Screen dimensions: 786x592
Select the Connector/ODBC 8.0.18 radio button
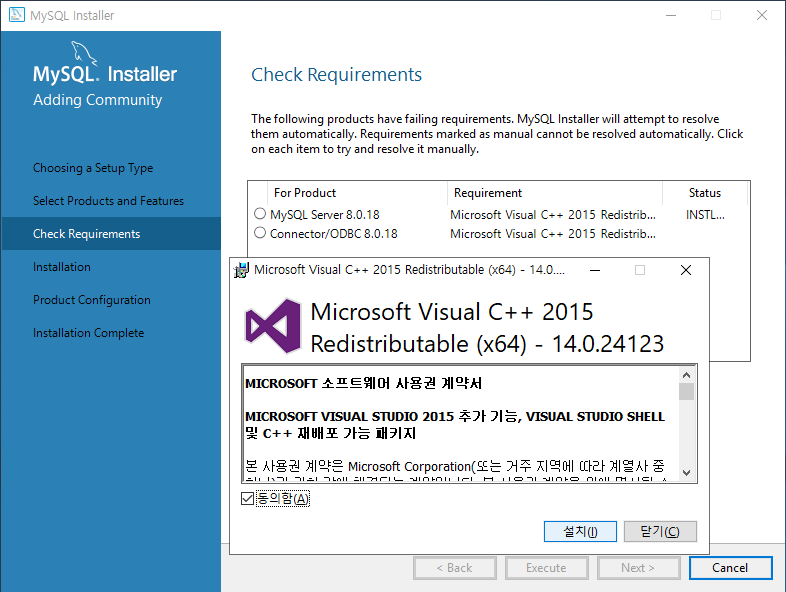260,233
